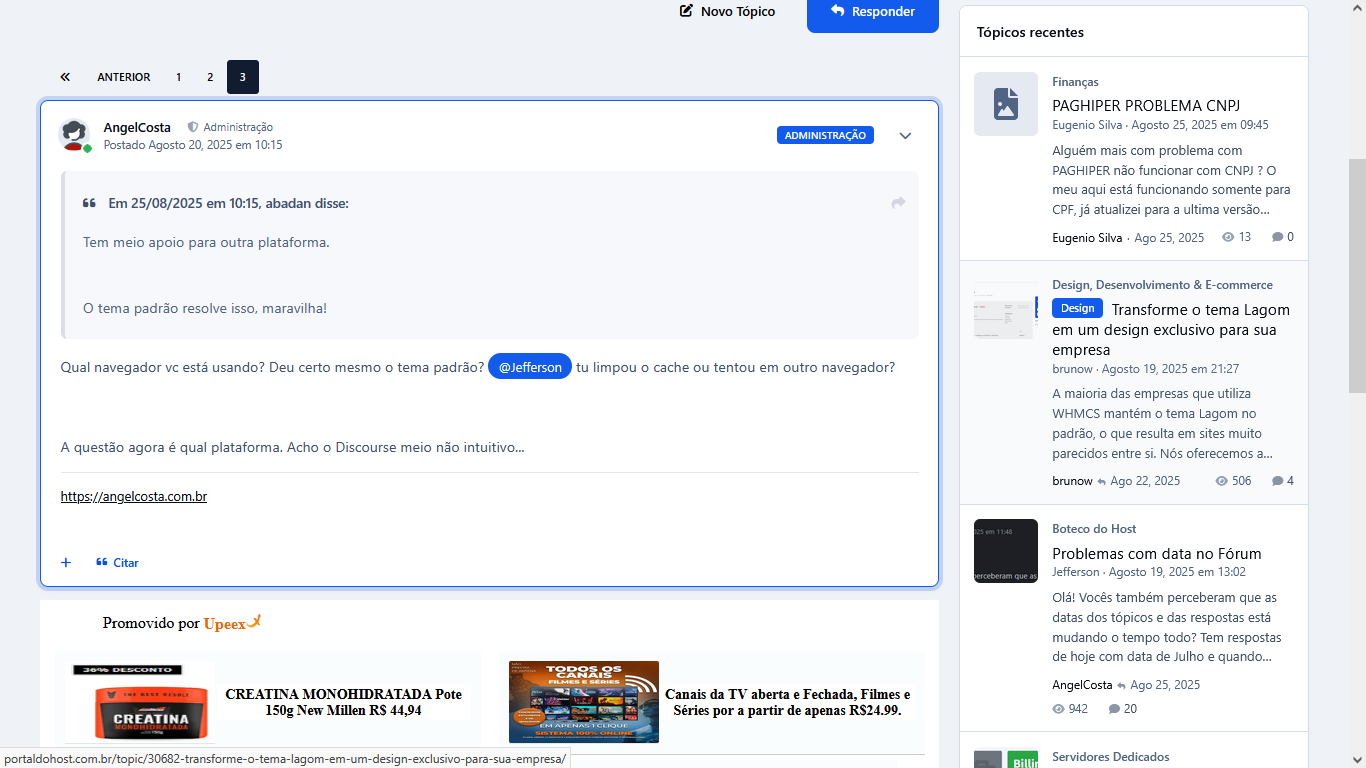Click the Administração shield group label
This screenshot has height=768, width=1366.
point(230,127)
